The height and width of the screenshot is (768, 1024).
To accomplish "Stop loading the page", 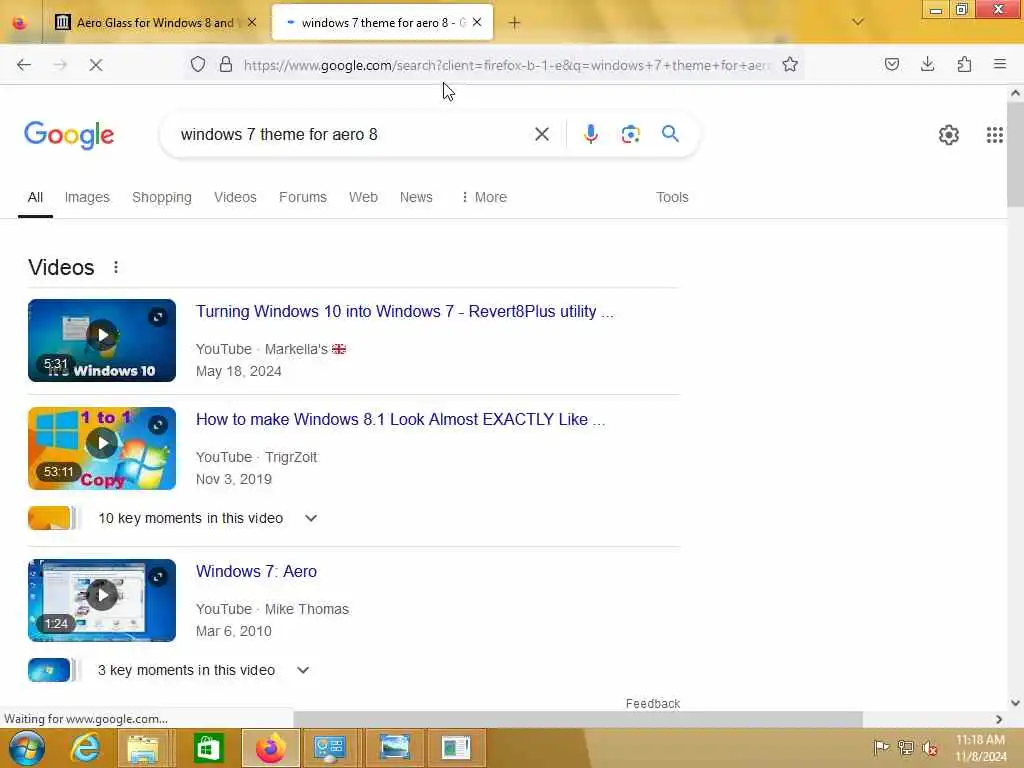I will (96, 65).
